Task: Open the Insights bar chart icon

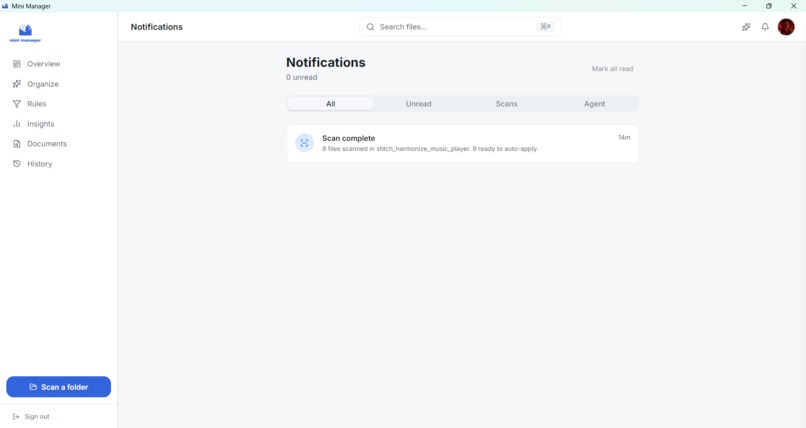Action: 17,124
